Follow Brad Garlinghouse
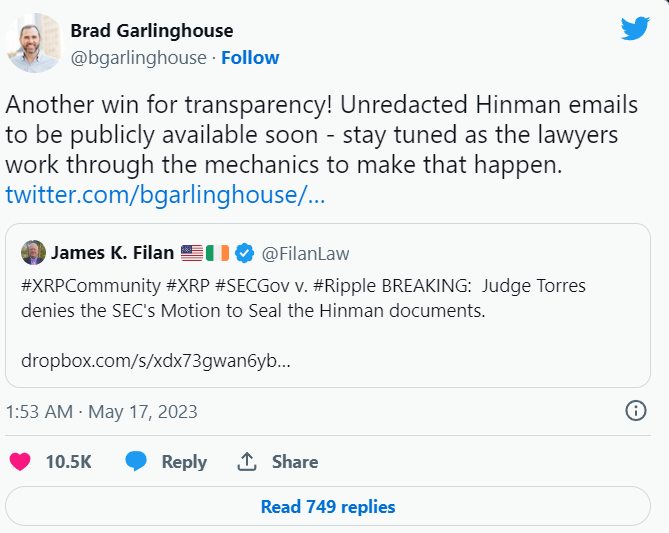 (x=250, y=57)
